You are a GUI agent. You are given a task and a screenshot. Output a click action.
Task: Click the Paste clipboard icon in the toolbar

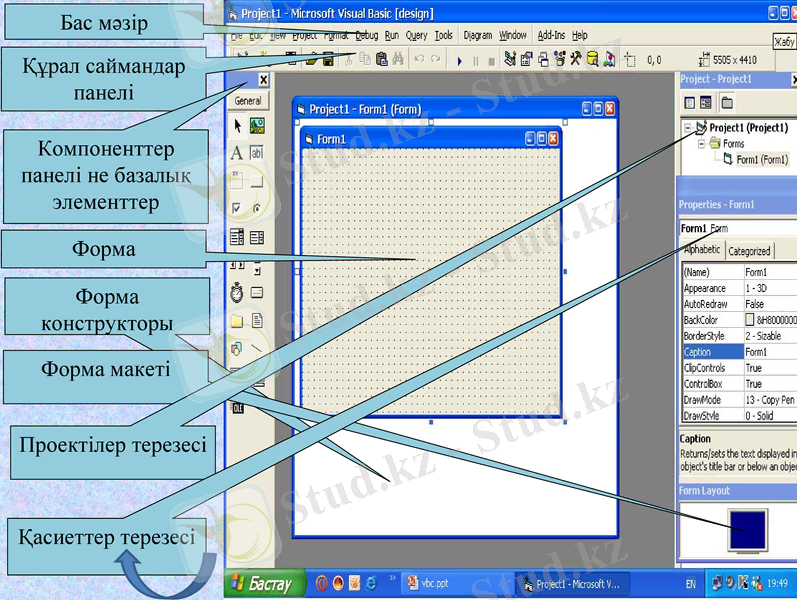(x=382, y=59)
